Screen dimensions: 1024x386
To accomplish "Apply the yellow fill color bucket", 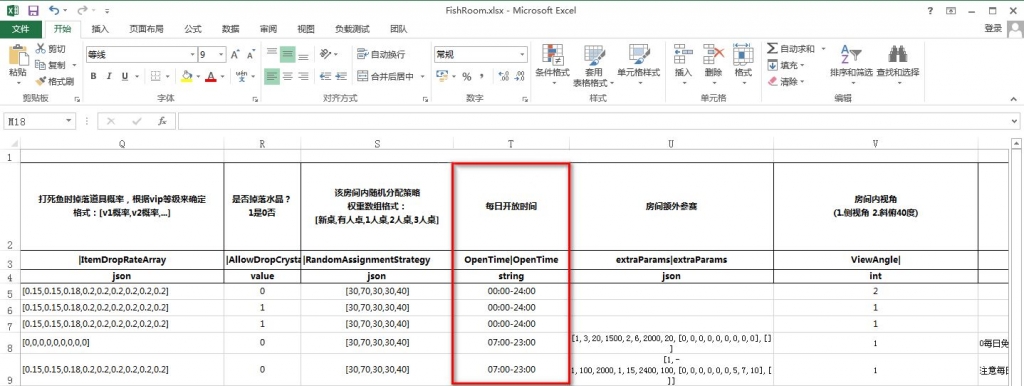I will tap(187, 76).
